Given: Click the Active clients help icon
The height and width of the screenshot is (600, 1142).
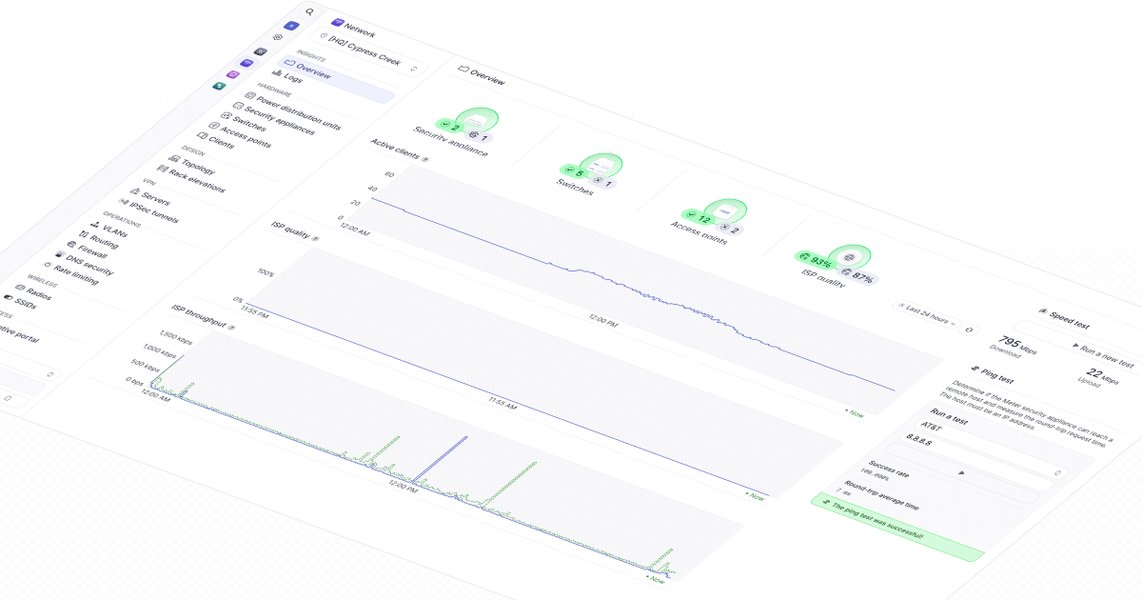Looking at the screenshot, I should click(425, 159).
